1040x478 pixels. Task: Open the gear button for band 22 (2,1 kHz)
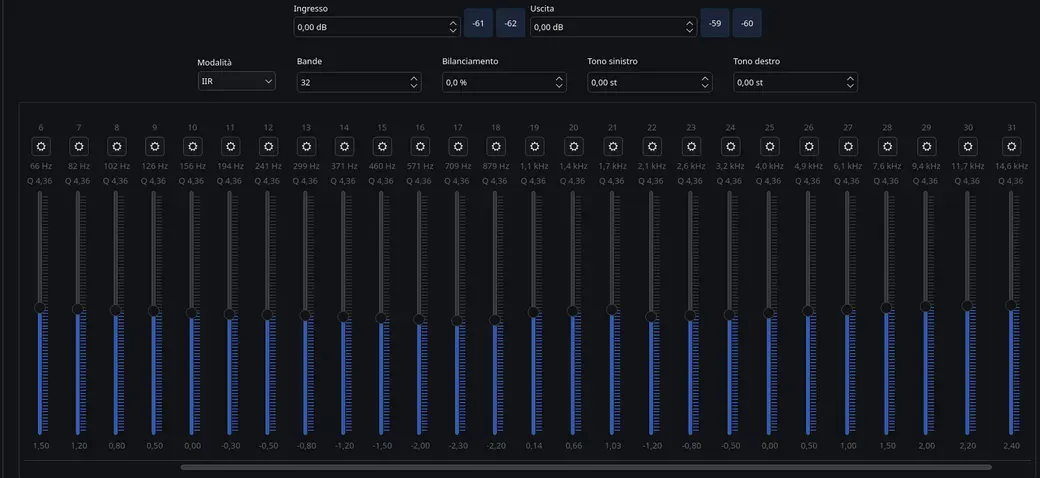click(652, 147)
